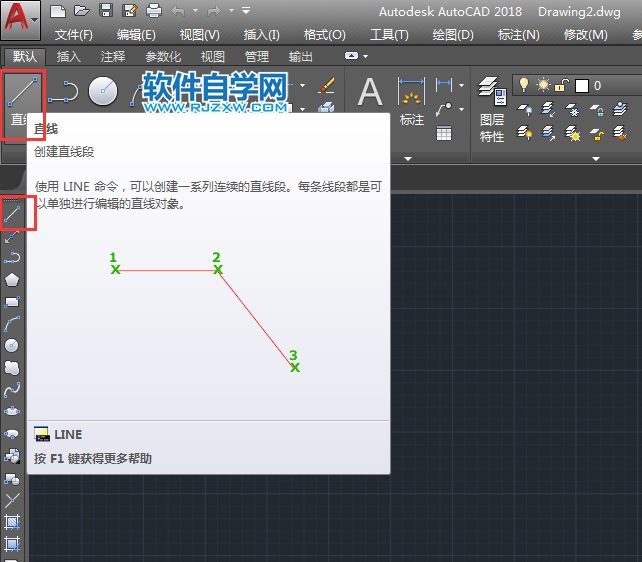This screenshot has width=642, height=562.
Task: Select the Ellipse Arc tool
Action: click(12, 433)
